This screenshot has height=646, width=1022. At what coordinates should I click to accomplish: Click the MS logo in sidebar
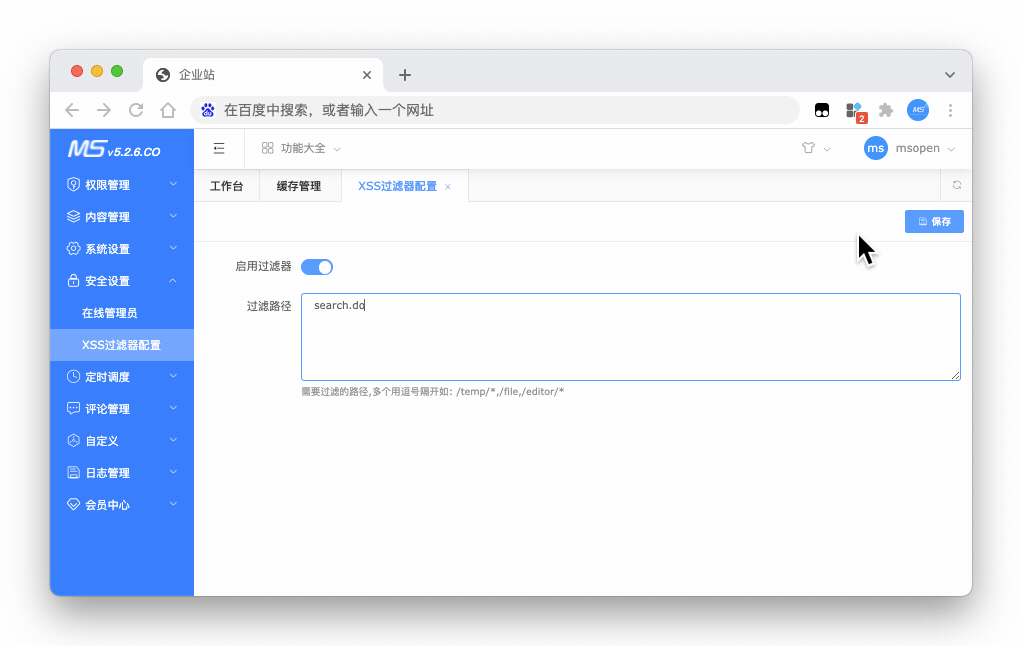tap(114, 150)
